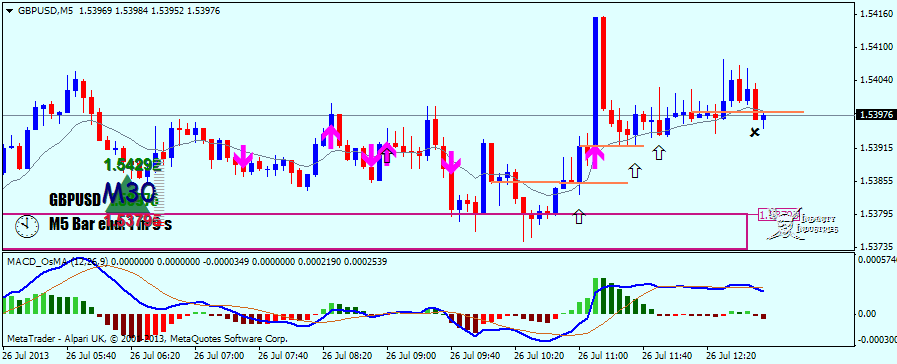Click the 26 Jul 12:20 time label
Screen dimensions: 897x364
click(x=731, y=355)
